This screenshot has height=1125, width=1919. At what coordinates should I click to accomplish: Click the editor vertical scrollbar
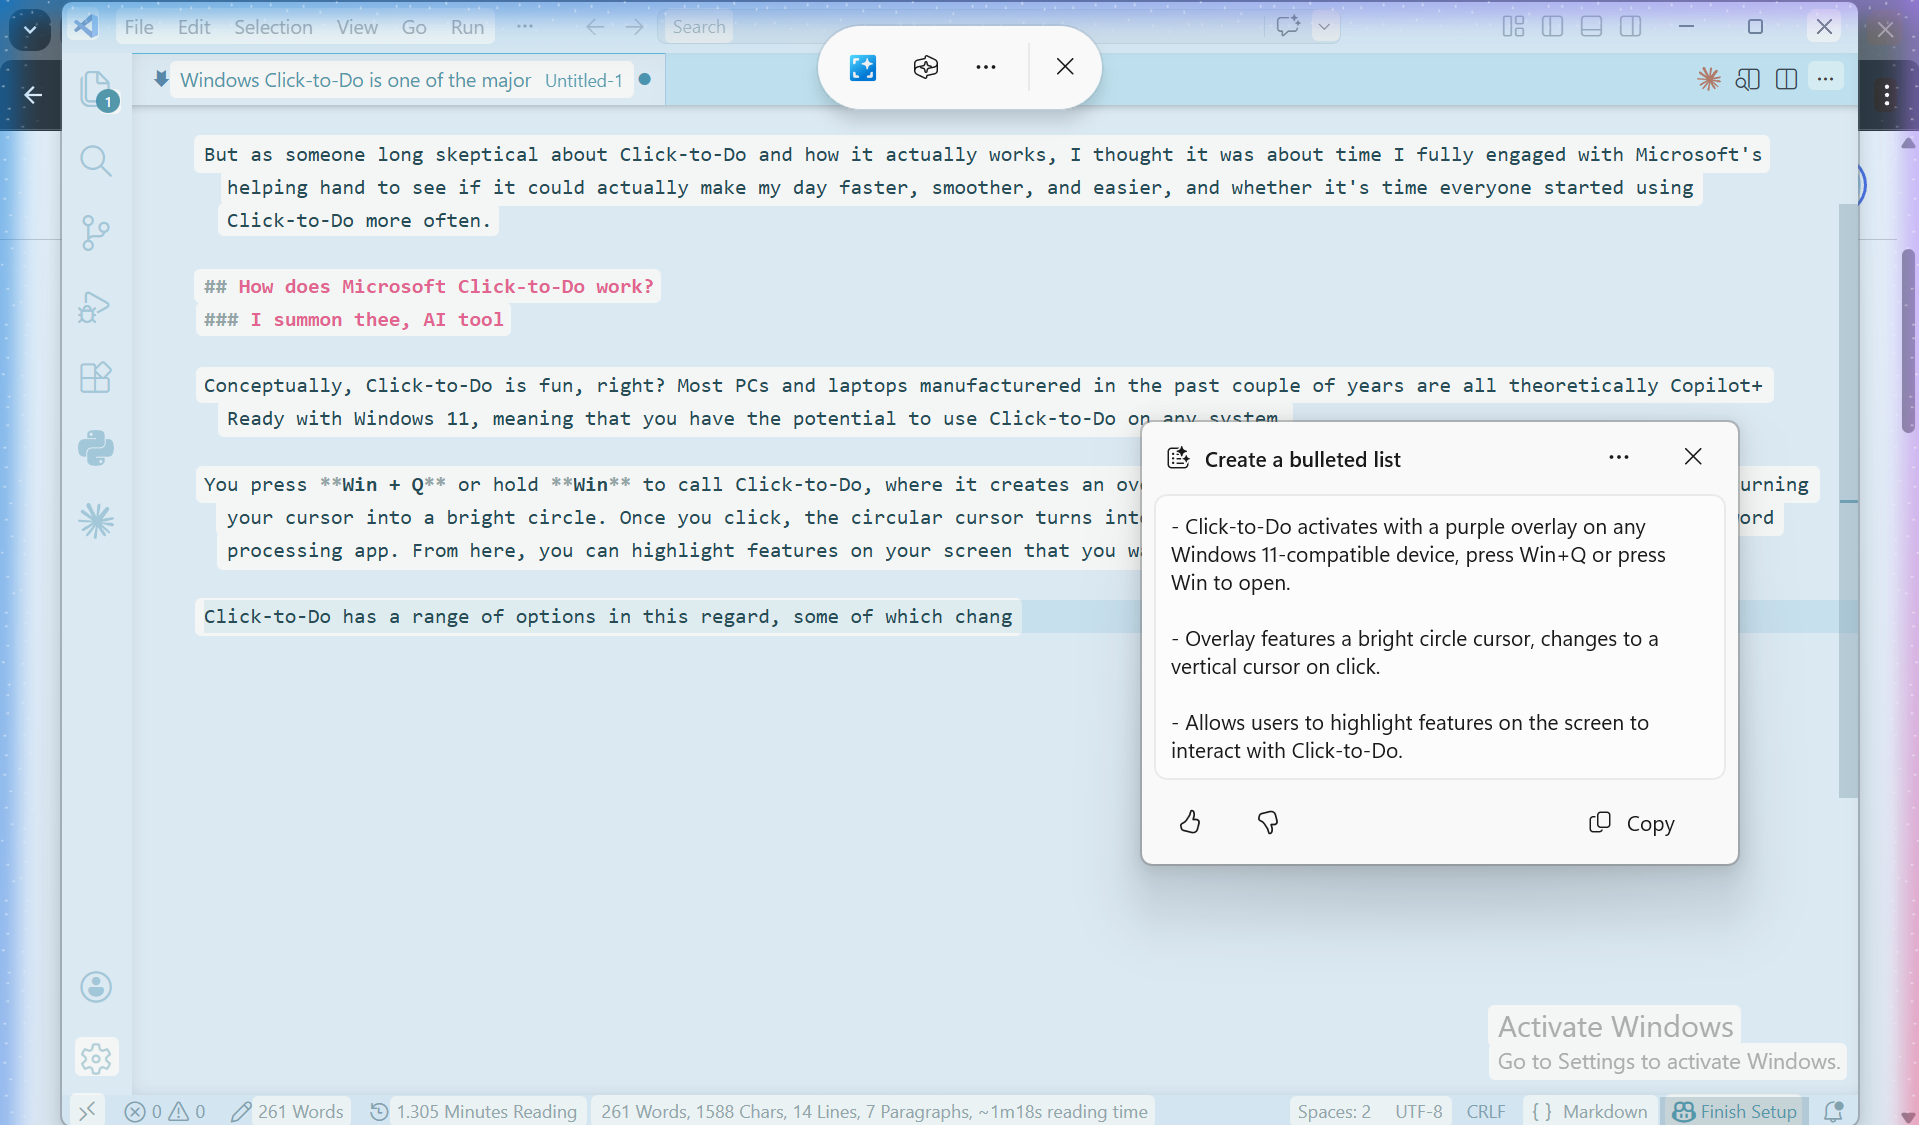(x=1848, y=500)
